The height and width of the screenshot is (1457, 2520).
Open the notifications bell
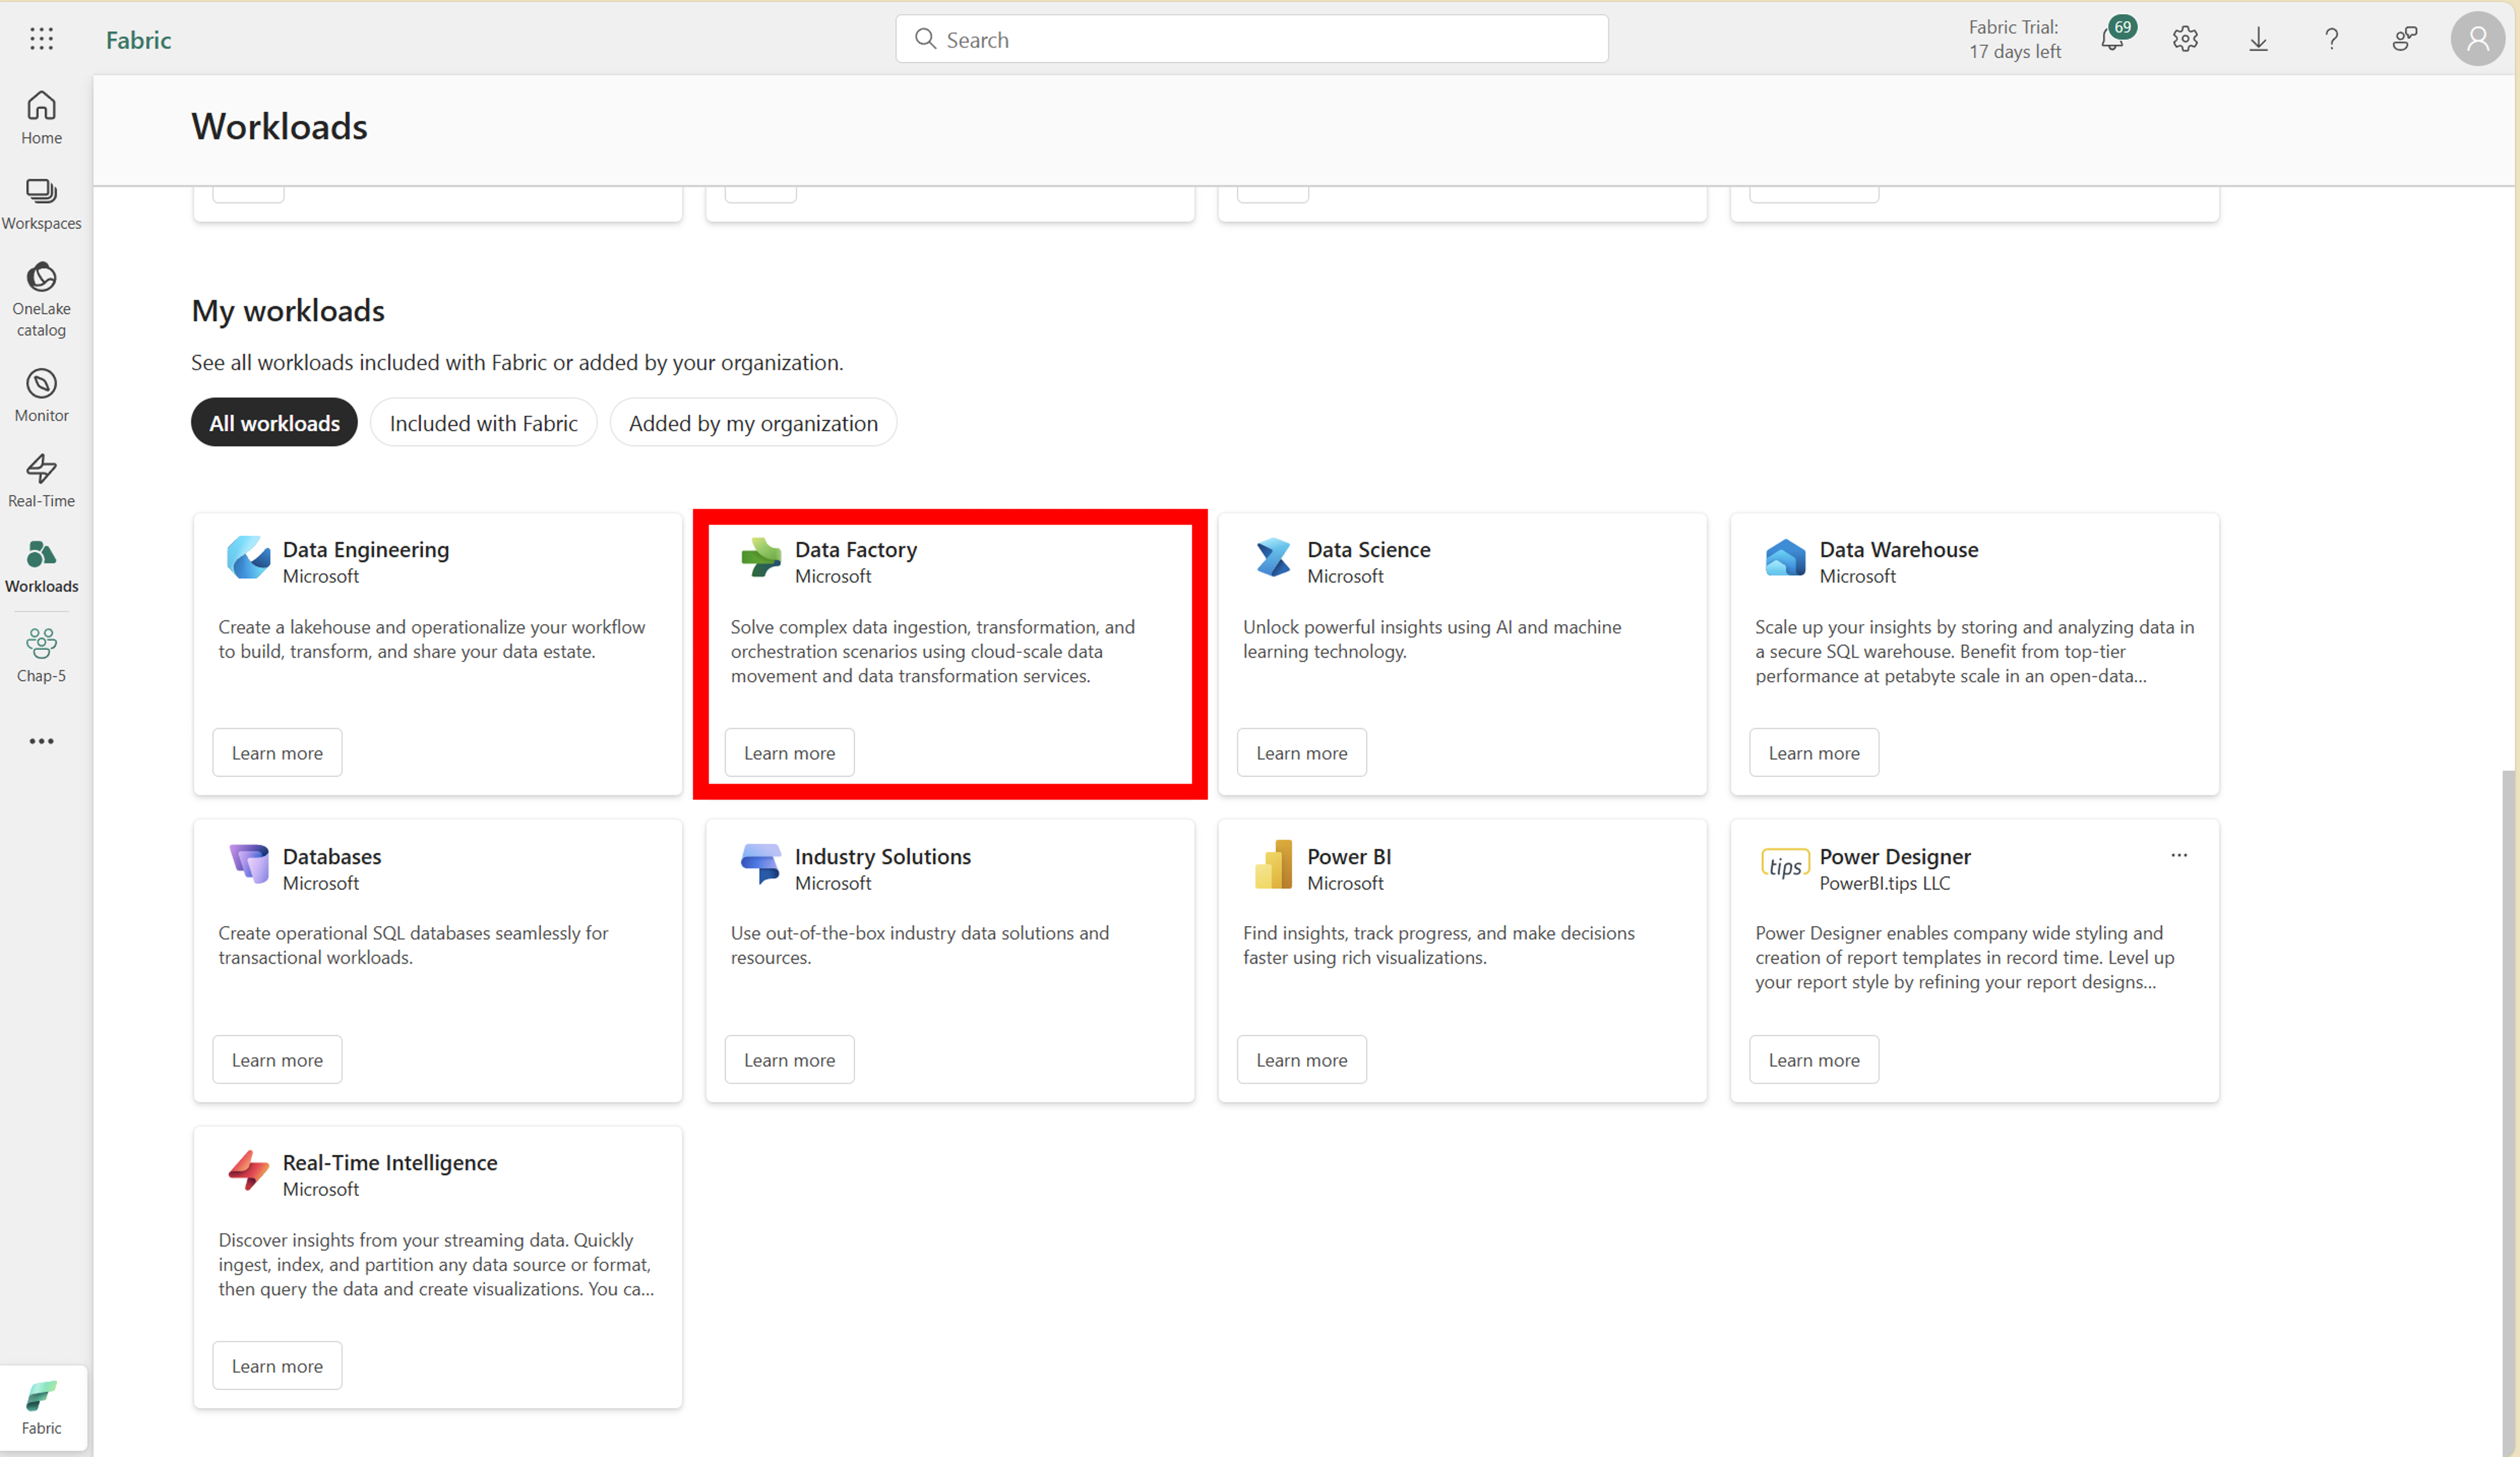2113,39
